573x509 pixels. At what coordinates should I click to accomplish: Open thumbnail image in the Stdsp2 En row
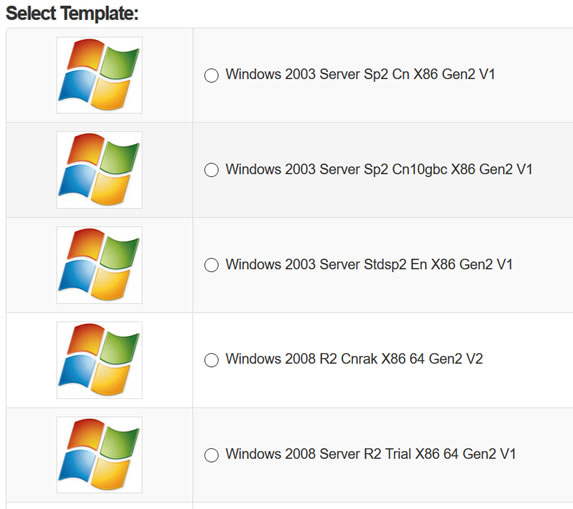99,265
